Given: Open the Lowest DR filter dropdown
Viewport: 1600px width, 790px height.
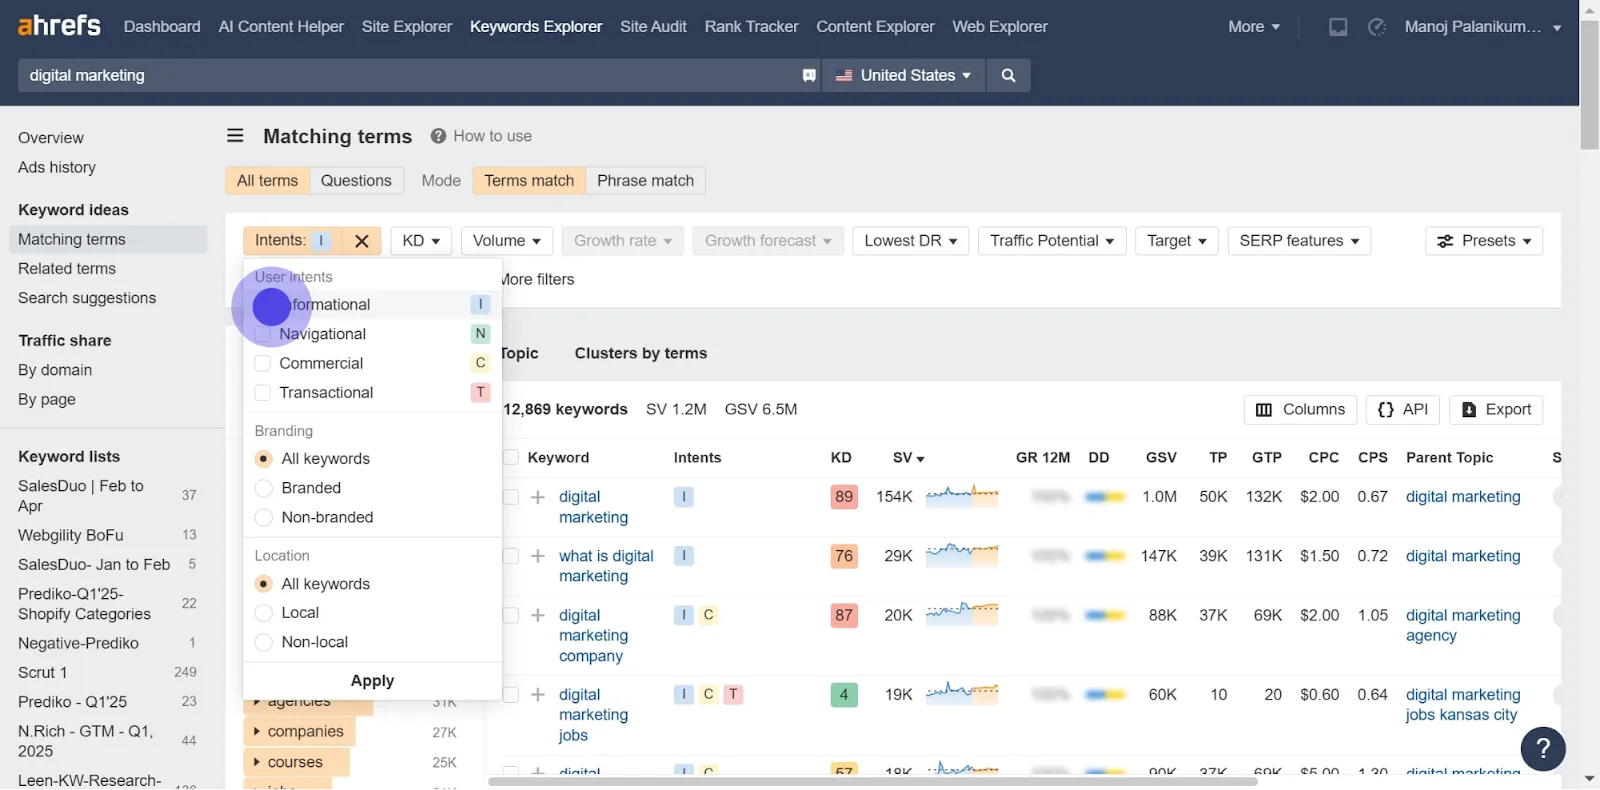Looking at the screenshot, I should point(911,241).
